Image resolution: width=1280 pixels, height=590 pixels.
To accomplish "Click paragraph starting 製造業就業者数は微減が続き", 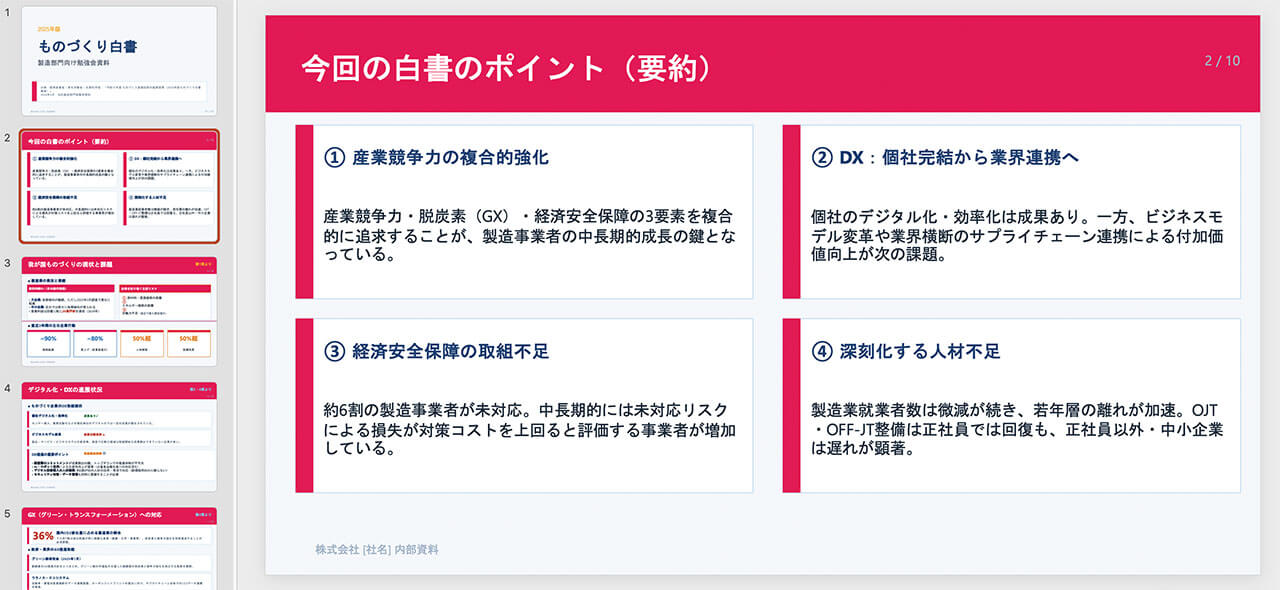I will [x=1016, y=429].
